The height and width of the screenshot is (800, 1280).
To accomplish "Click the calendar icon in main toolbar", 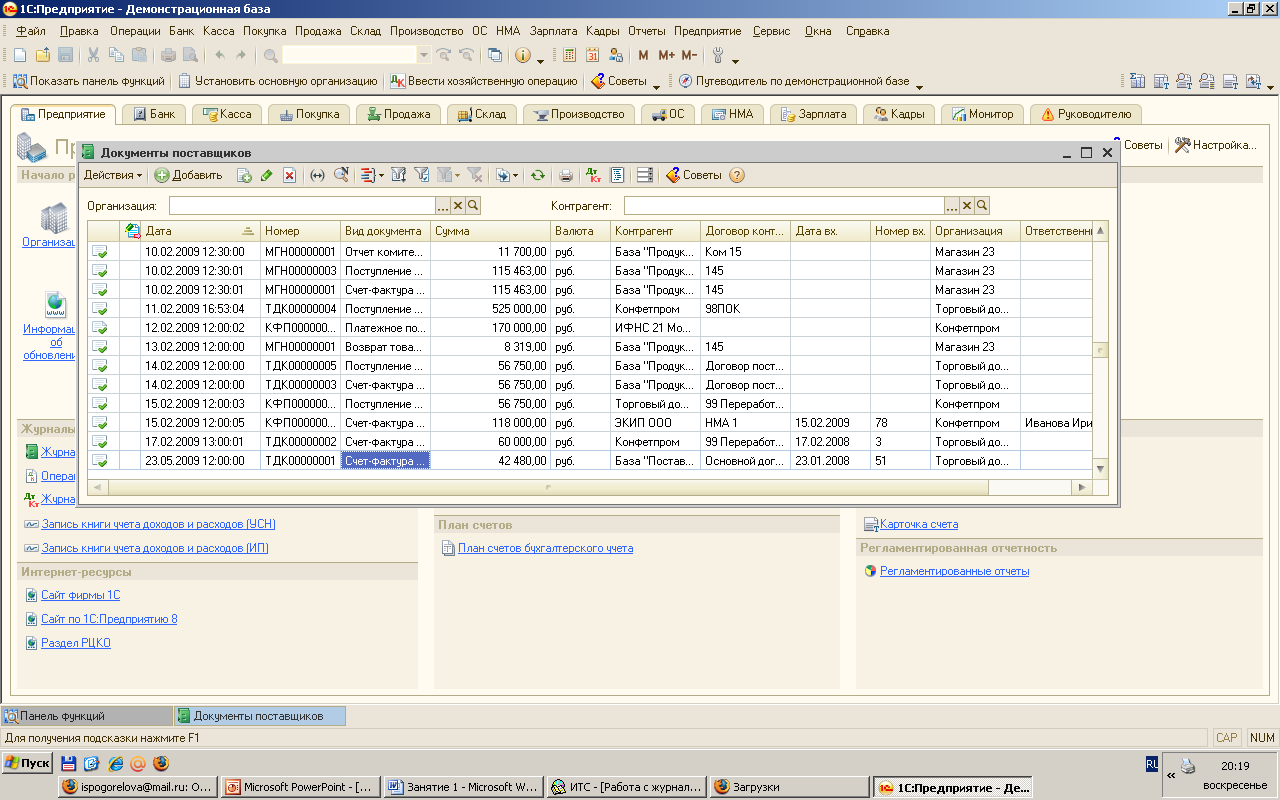I will coord(593,55).
